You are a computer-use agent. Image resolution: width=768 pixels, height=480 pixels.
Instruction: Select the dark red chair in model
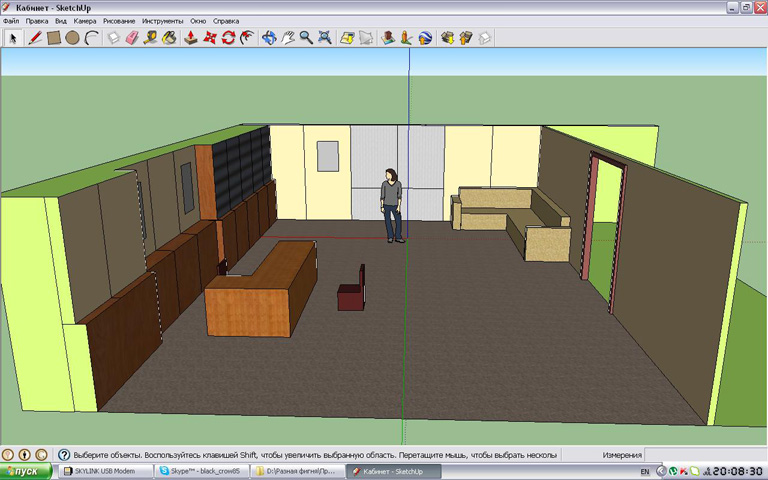coord(352,289)
